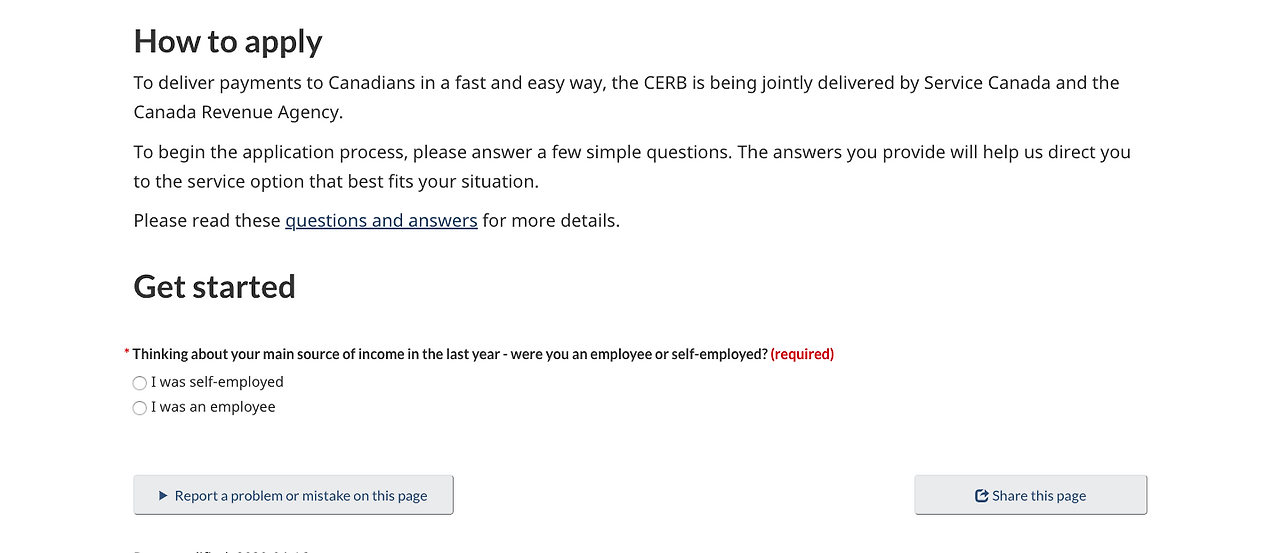The height and width of the screenshot is (553, 1280).
Task: Click the "Get started" heading
Action: click(215, 287)
